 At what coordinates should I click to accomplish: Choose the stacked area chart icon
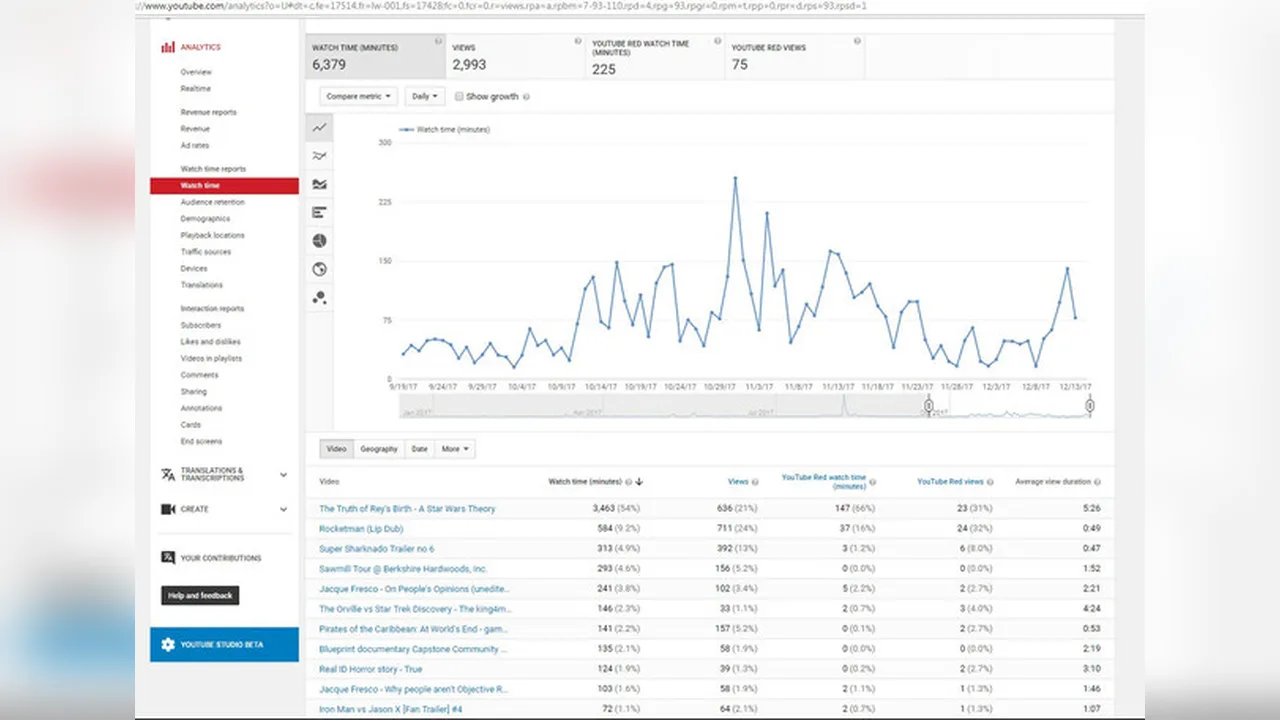[x=319, y=184]
